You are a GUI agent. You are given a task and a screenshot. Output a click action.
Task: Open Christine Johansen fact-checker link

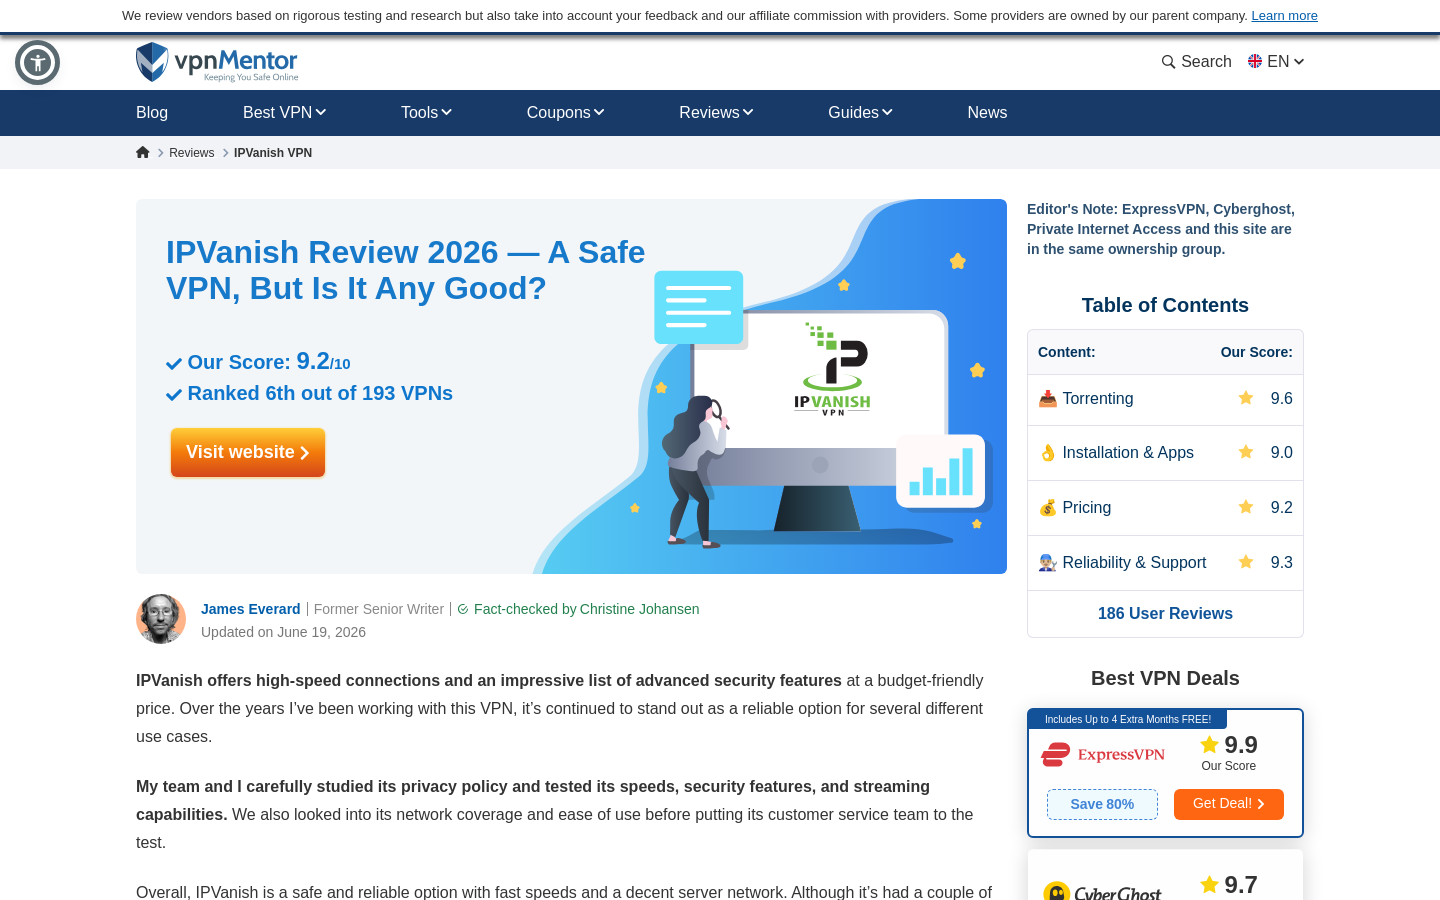[x=639, y=609]
